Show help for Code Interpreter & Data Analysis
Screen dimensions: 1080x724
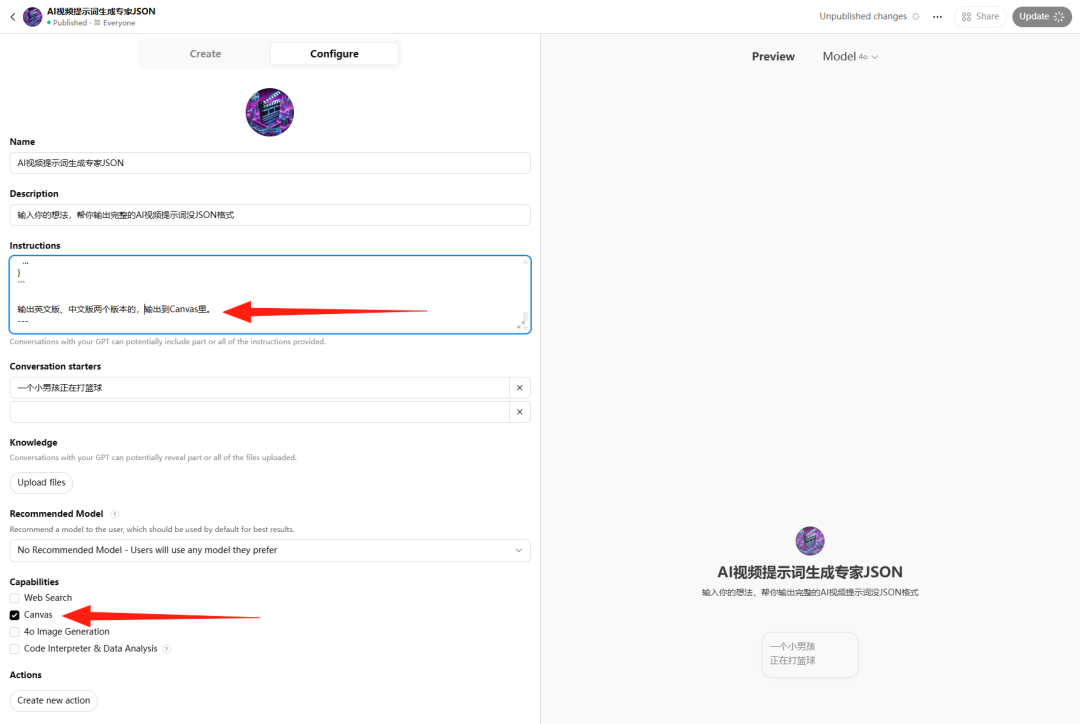(167, 649)
